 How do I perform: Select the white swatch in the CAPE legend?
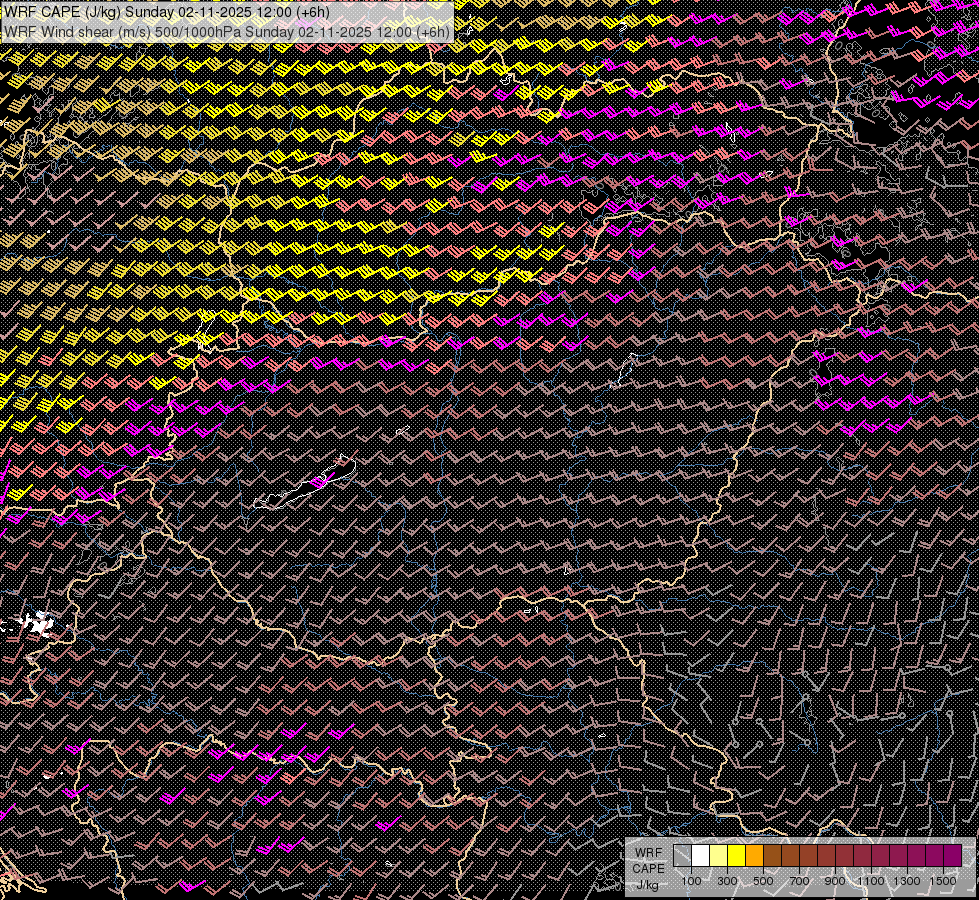pyautogui.click(x=701, y=856)
